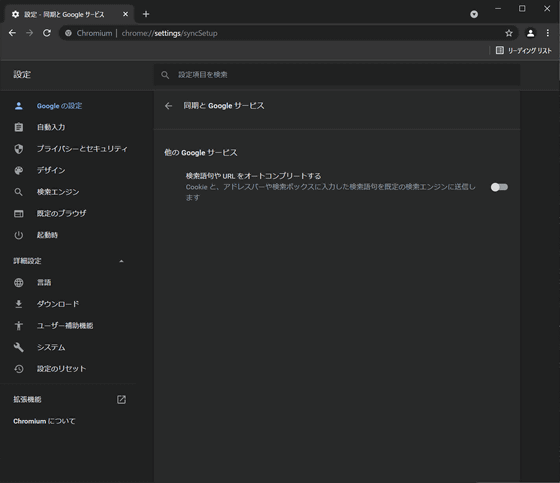Screen dimensions: 560x483
Task: Bookmark this page with star icon
Action: point(509,33)
